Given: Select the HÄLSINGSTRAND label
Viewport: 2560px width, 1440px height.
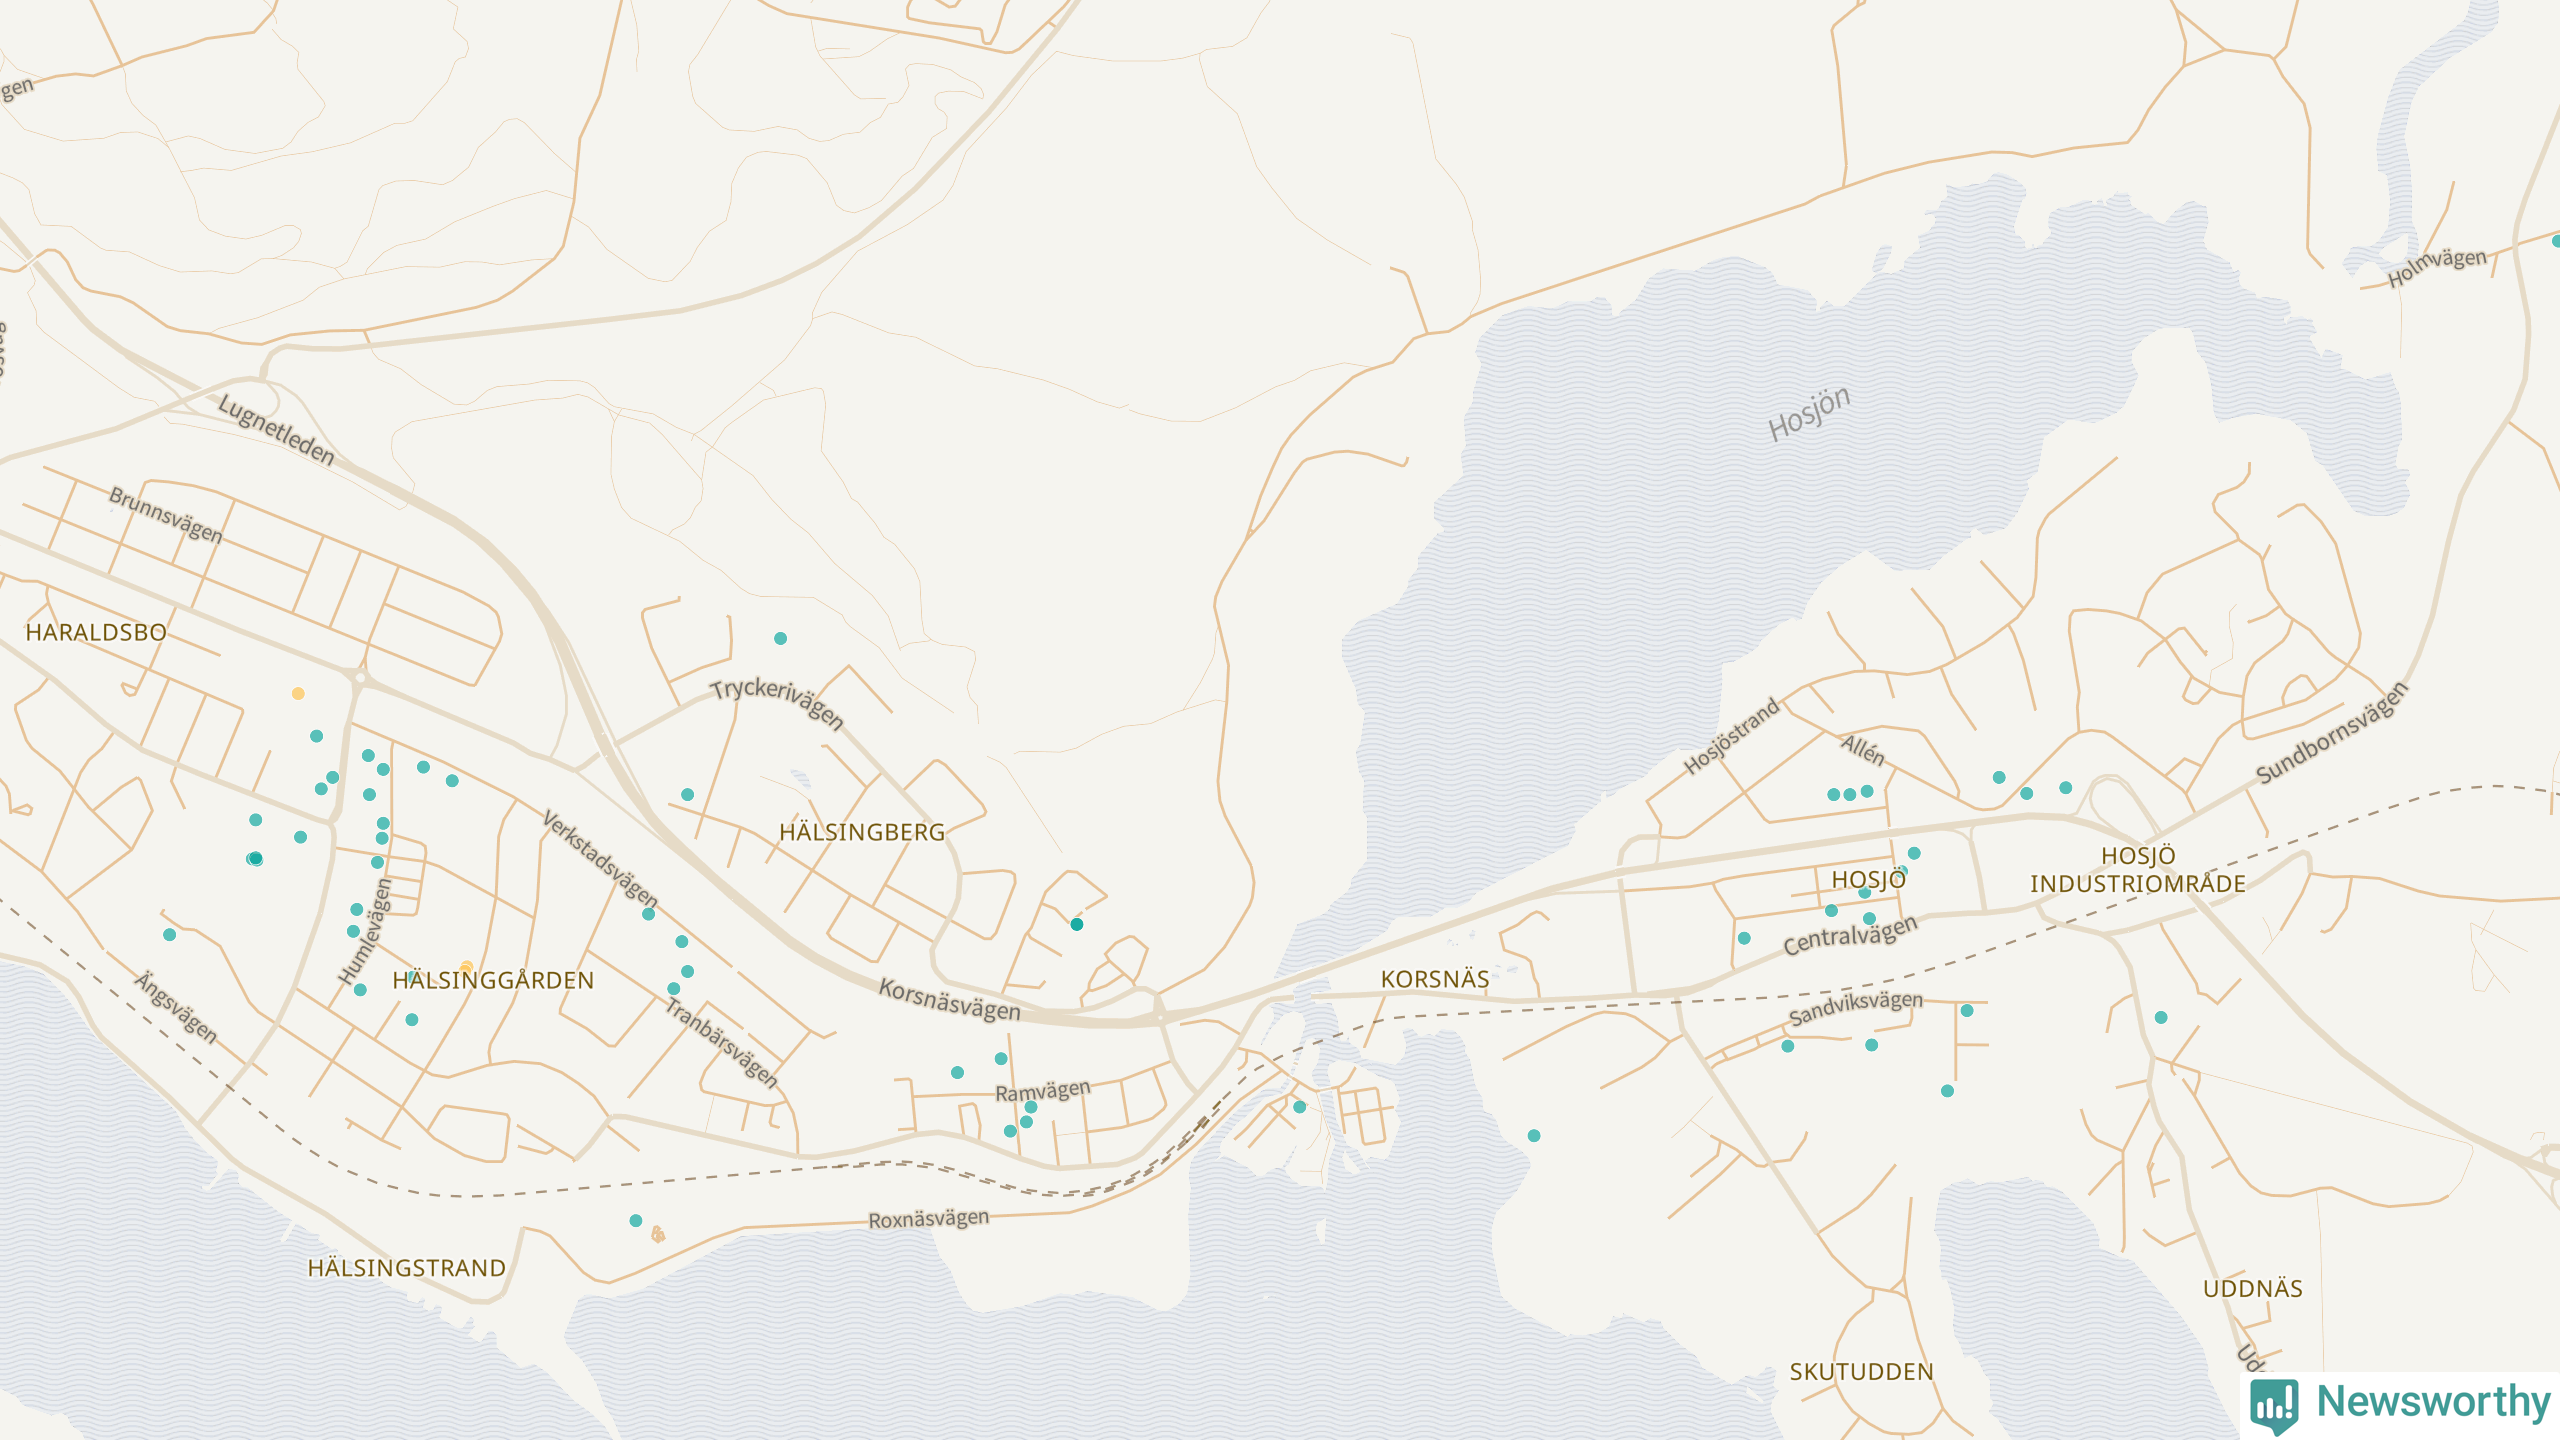Looking at the screenshot, I should pos(406,1268).
